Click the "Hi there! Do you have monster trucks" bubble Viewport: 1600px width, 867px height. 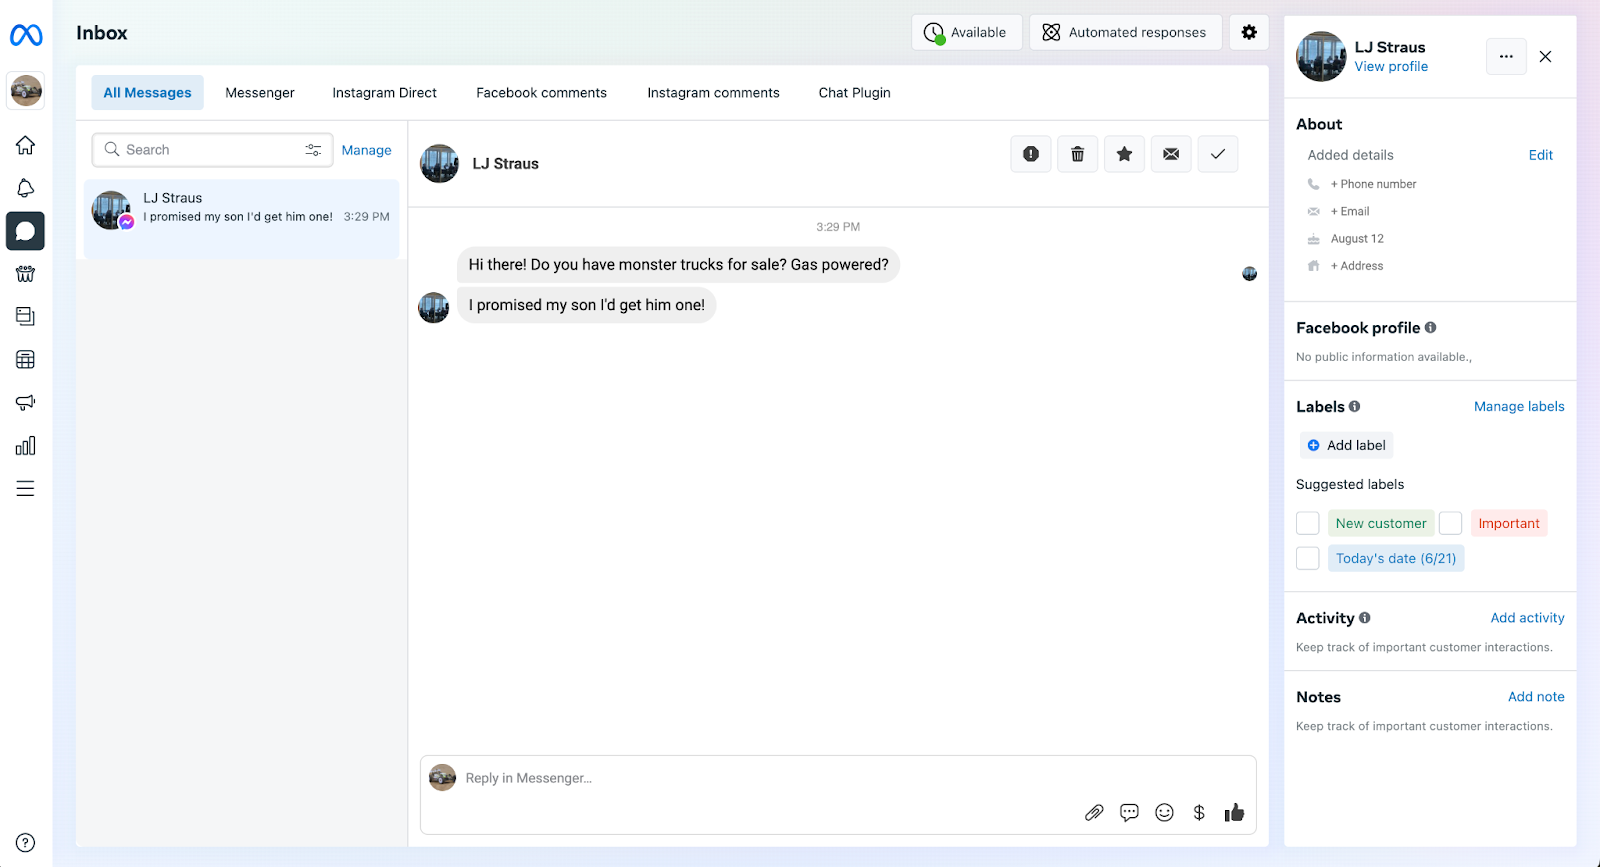pos(679,265)
